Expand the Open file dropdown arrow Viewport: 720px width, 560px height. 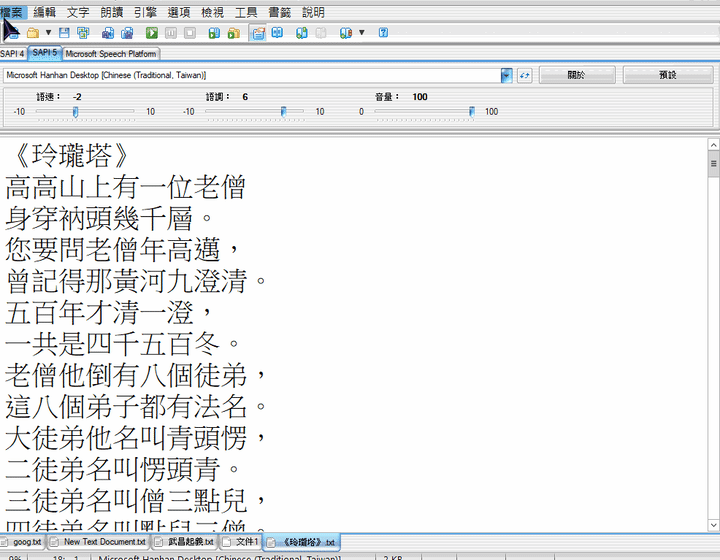48,33
